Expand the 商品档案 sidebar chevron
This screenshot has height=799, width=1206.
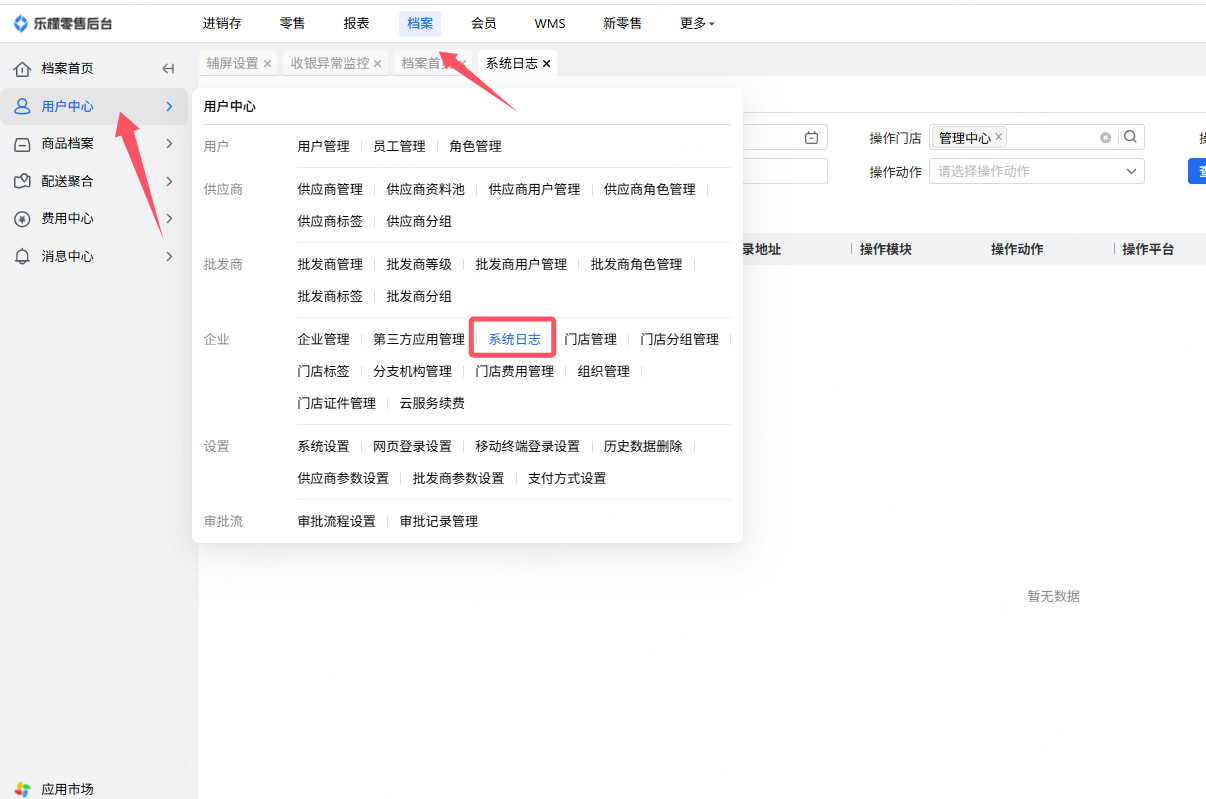pos(169,144)
